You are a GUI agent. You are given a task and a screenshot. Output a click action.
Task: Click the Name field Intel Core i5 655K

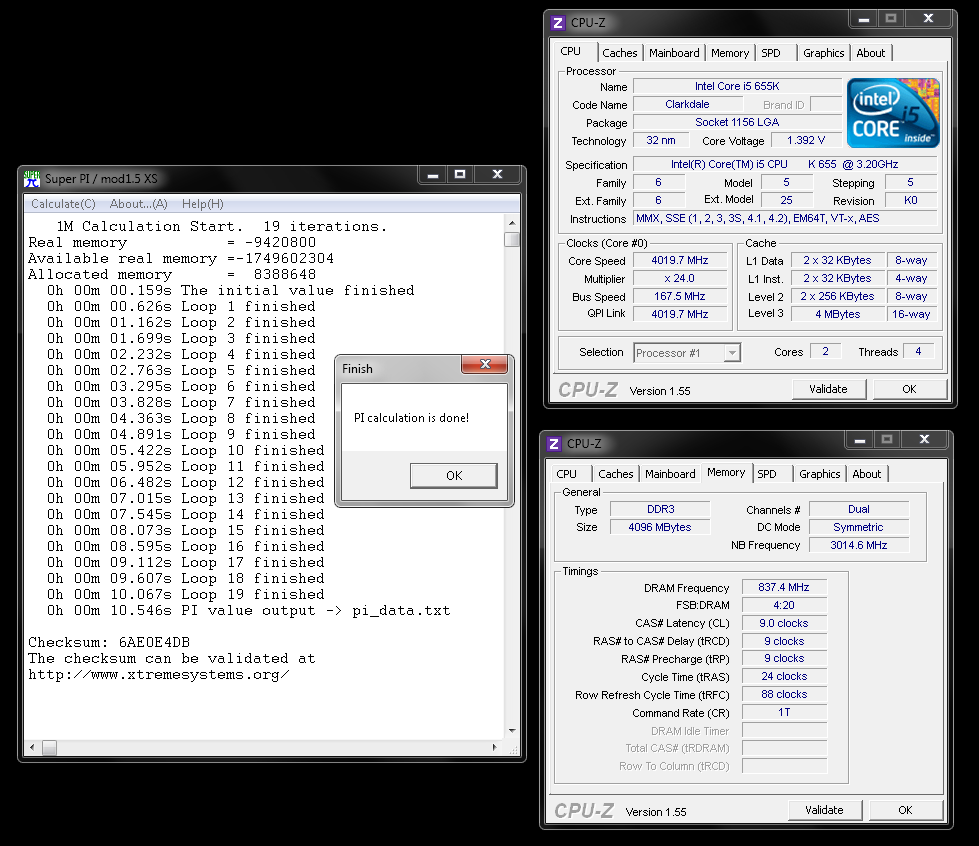(x=737, y=86)
